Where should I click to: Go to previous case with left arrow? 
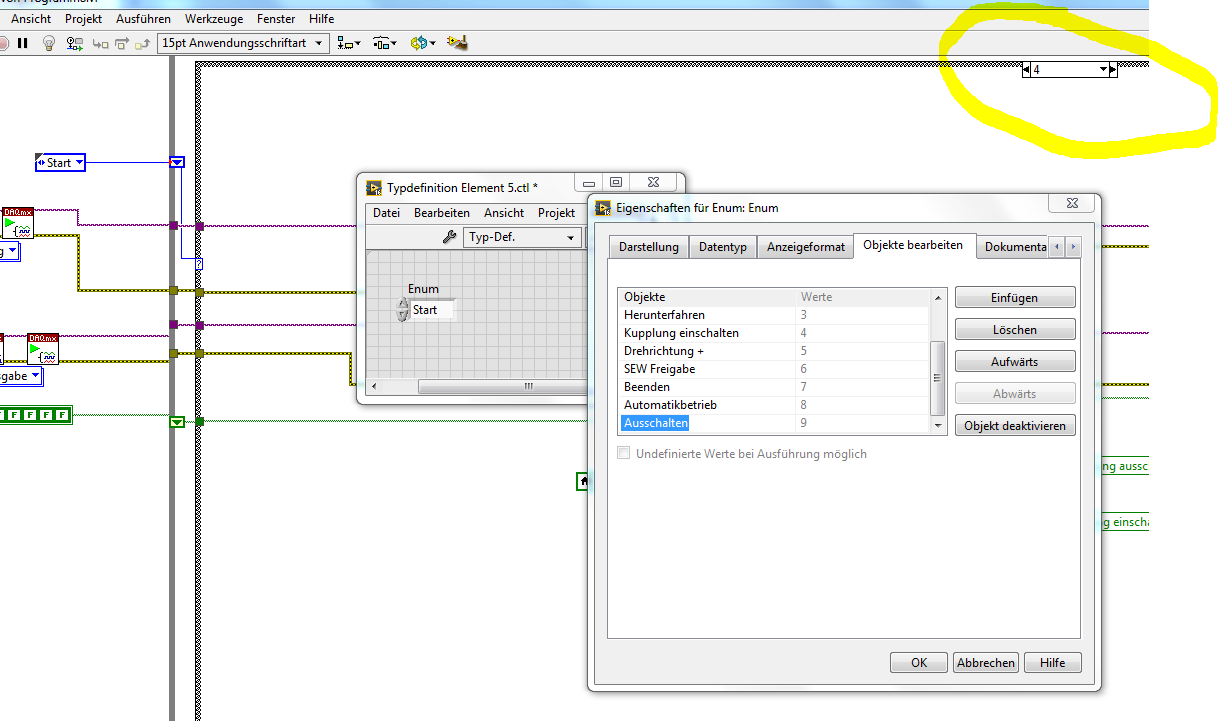click(1026, 70)
